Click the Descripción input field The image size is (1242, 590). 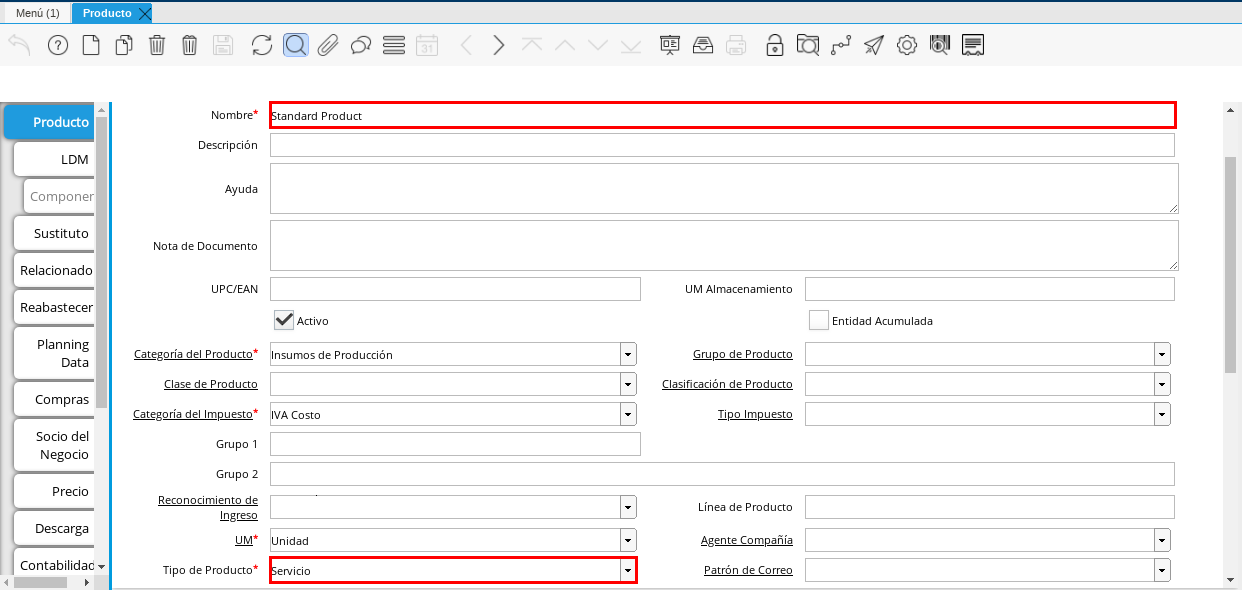click(x=722, y=145)
